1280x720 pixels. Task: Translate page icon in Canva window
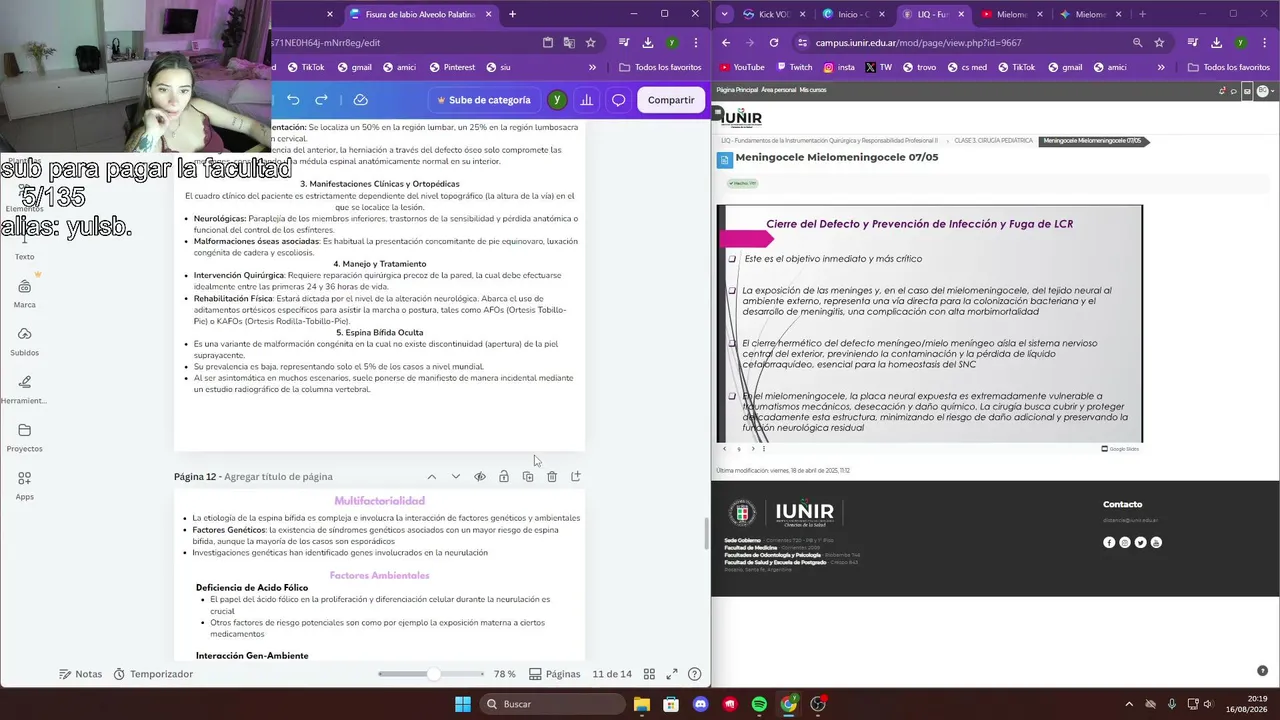569,43
